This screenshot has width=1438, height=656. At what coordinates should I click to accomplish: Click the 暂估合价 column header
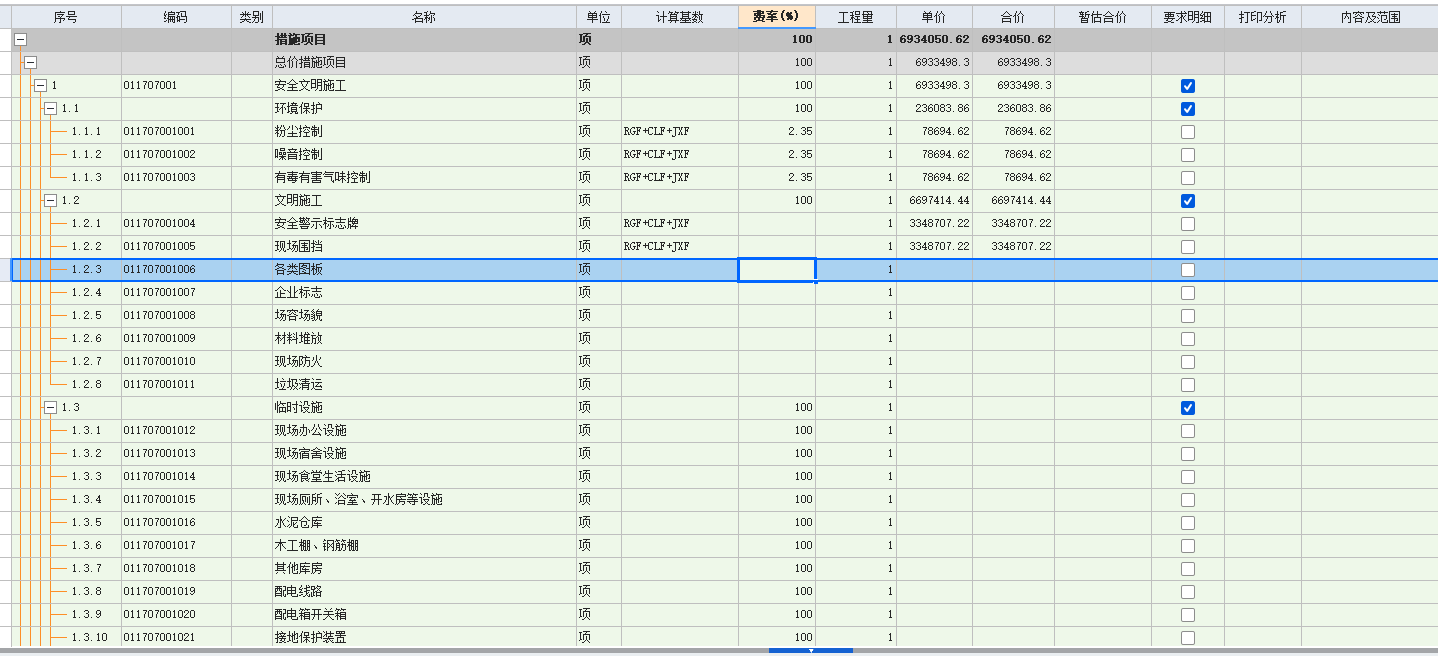1103,17
